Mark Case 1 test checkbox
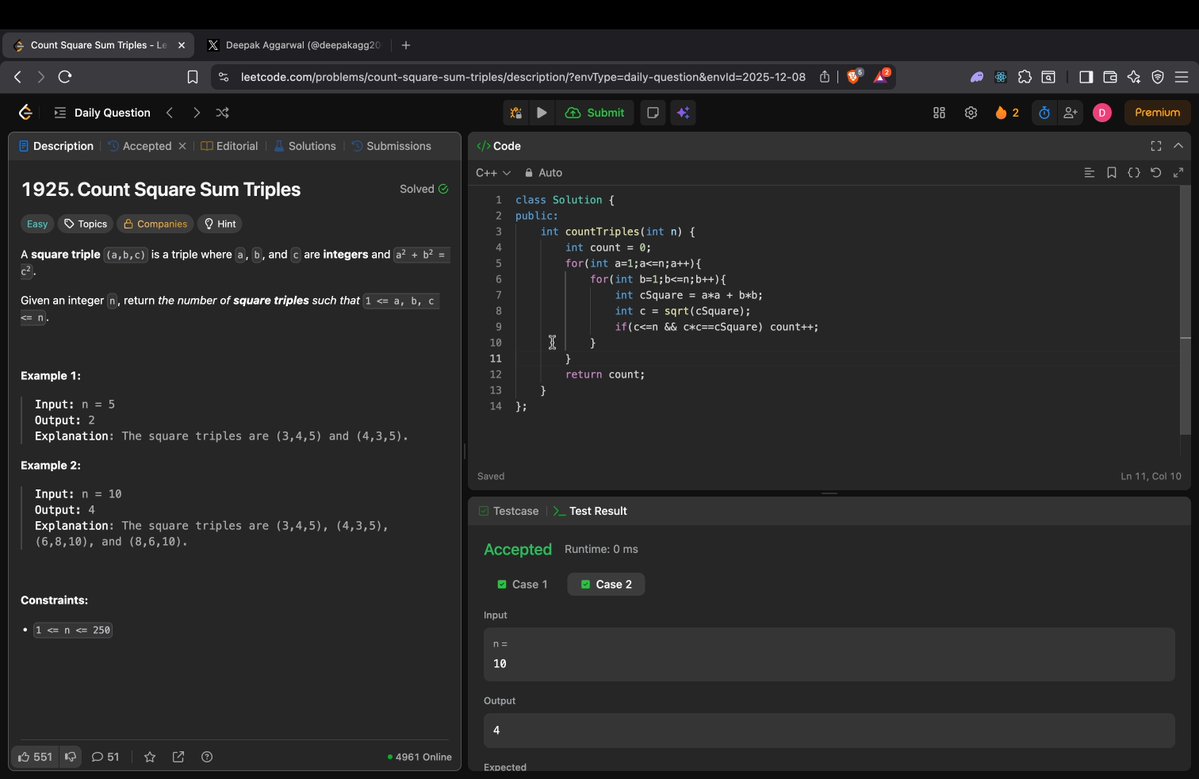This screenshot has width=1199, height=779. [x=503, y=584]
